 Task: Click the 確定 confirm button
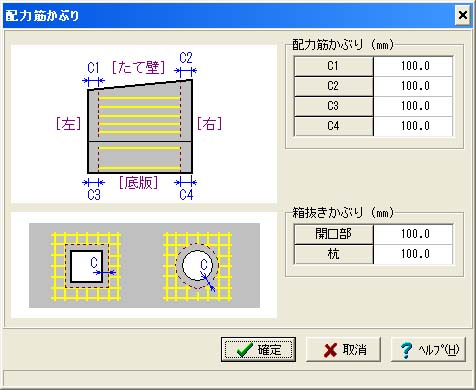click(x=258, y=350)
